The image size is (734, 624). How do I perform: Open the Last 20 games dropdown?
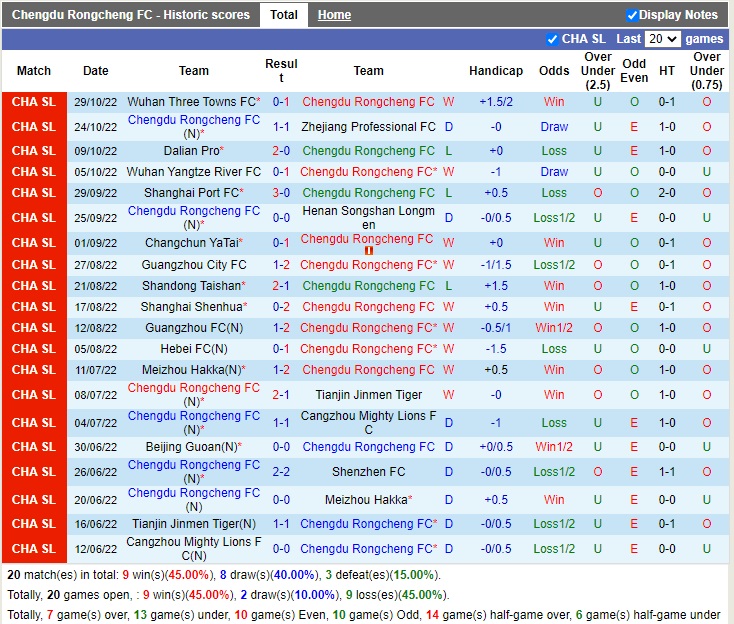point(662,39)
